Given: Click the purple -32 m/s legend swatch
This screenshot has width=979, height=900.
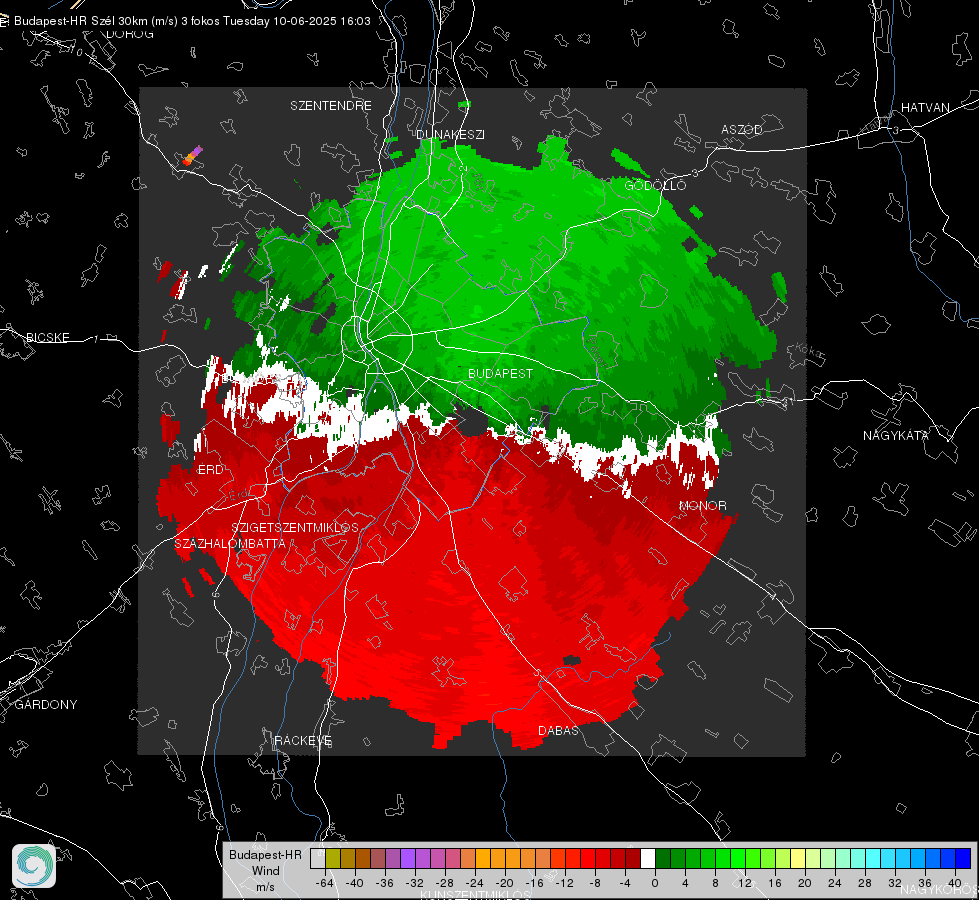Looking at the screenshot, I should [408, 858].
